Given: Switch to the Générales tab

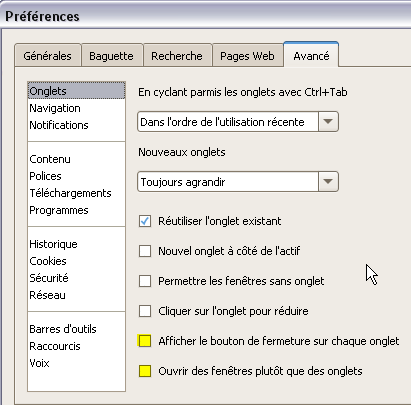Looking at the screenshot, I should 48,56.
